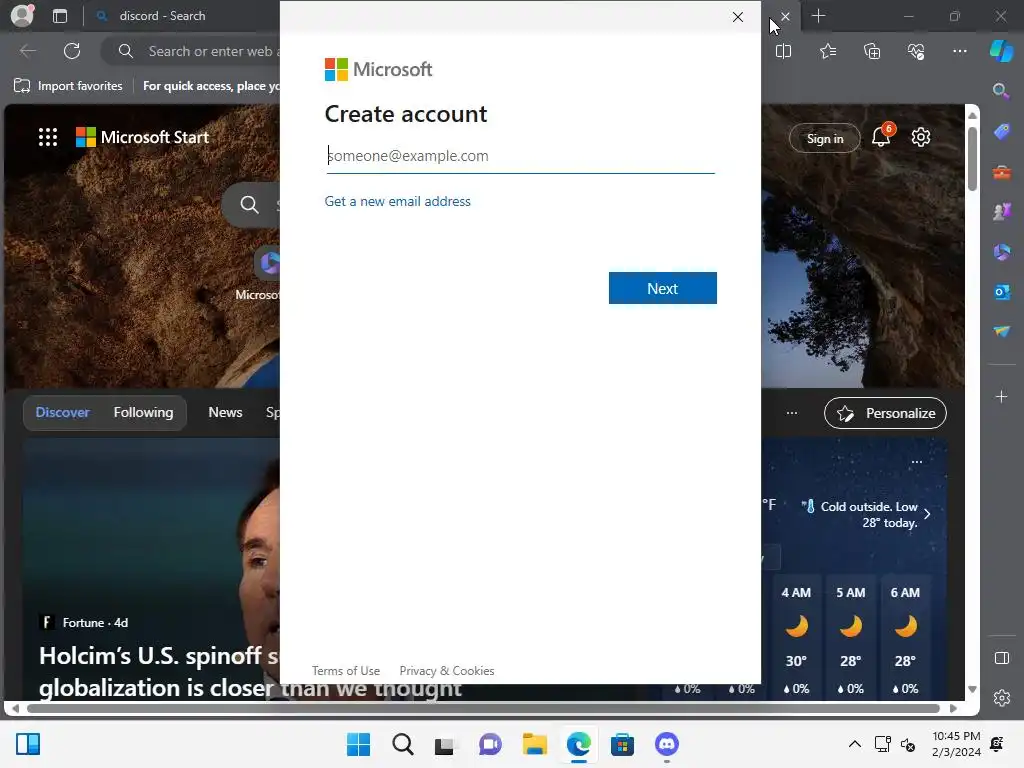
Task: Open Discord from the taskbar
Action: pyautogui.click(x=666, y=744)
